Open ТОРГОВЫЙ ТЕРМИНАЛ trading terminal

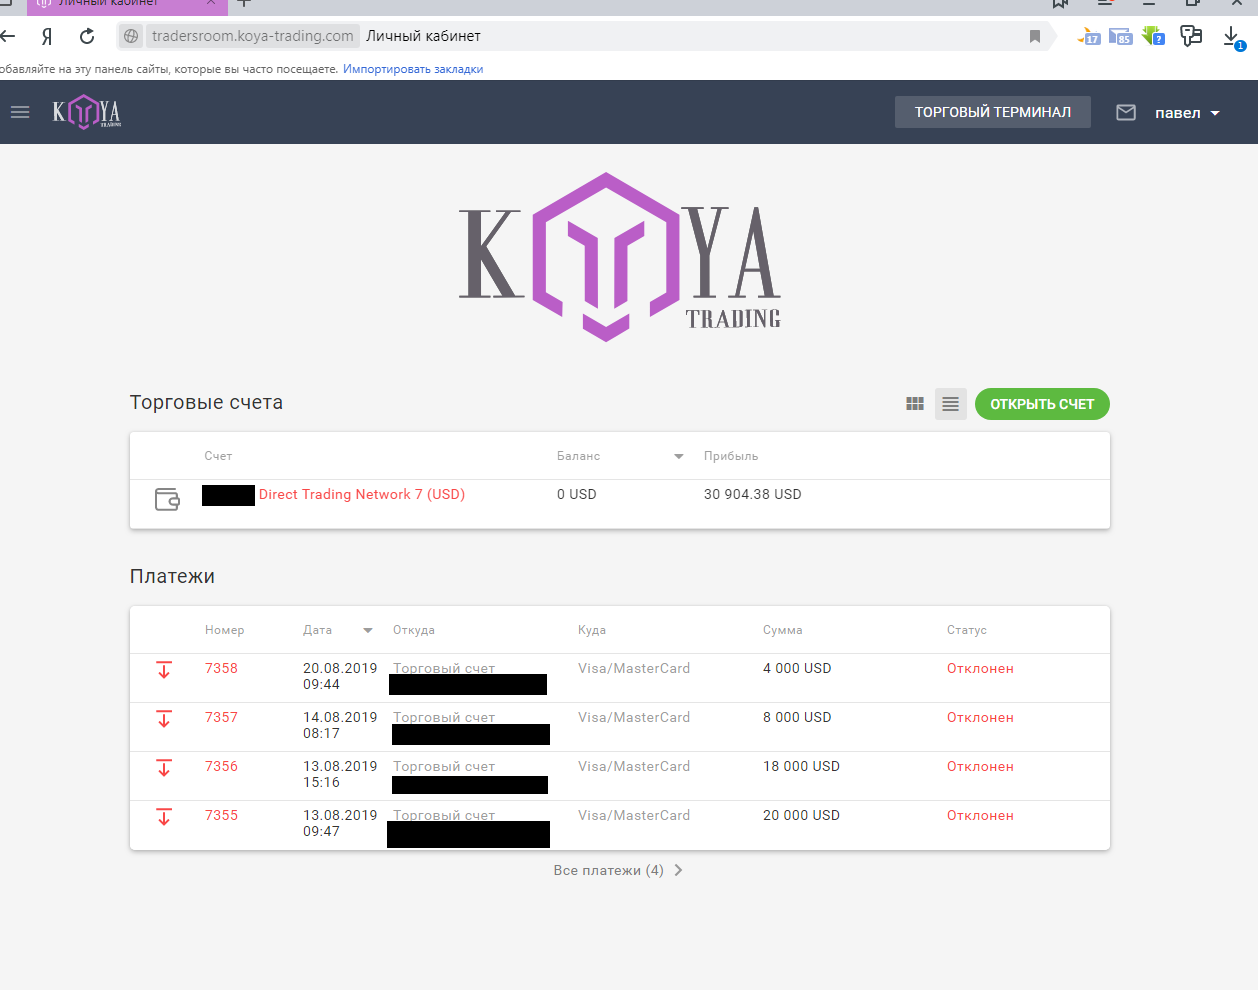993,112
